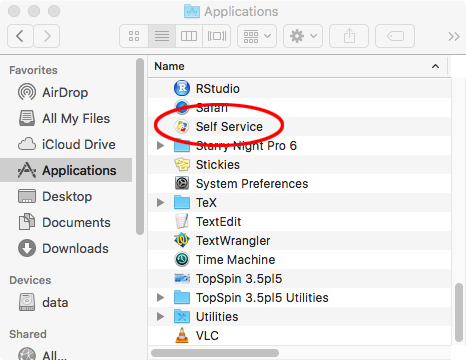
Task: Click the iCloud Drive cloud icon
Action: [x=27, y=144]
